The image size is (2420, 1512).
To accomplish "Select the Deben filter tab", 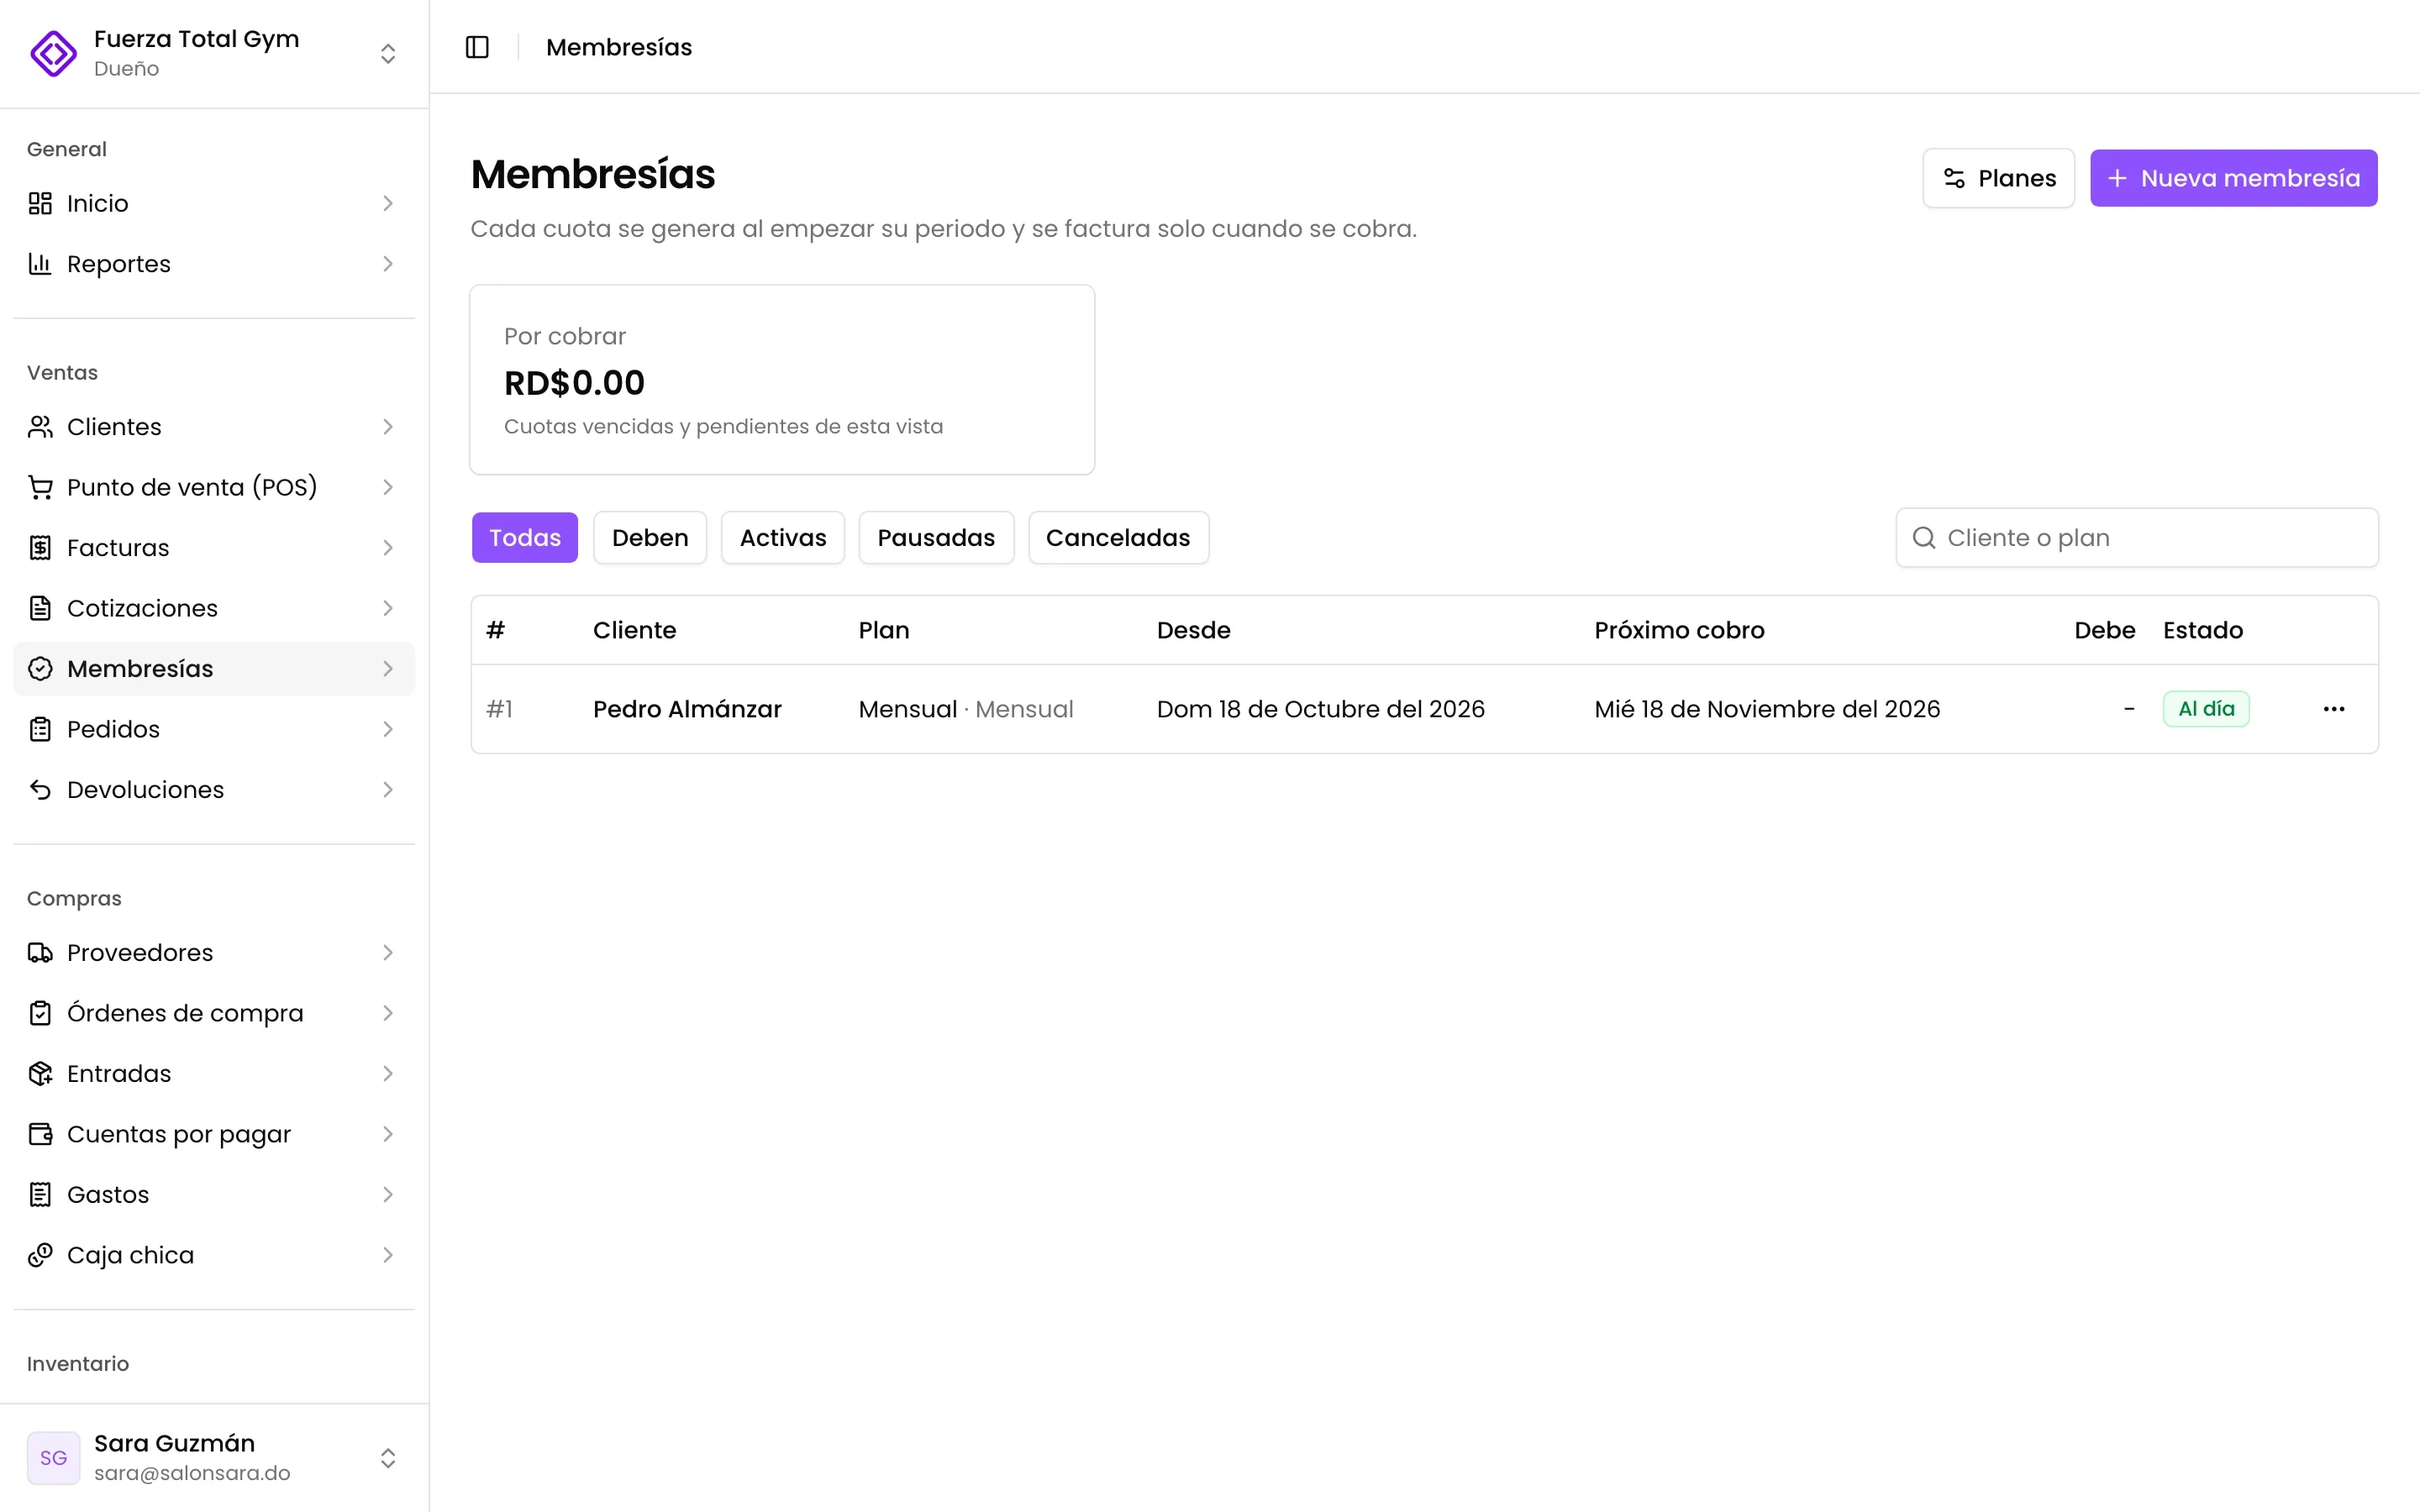I will 650,538.
